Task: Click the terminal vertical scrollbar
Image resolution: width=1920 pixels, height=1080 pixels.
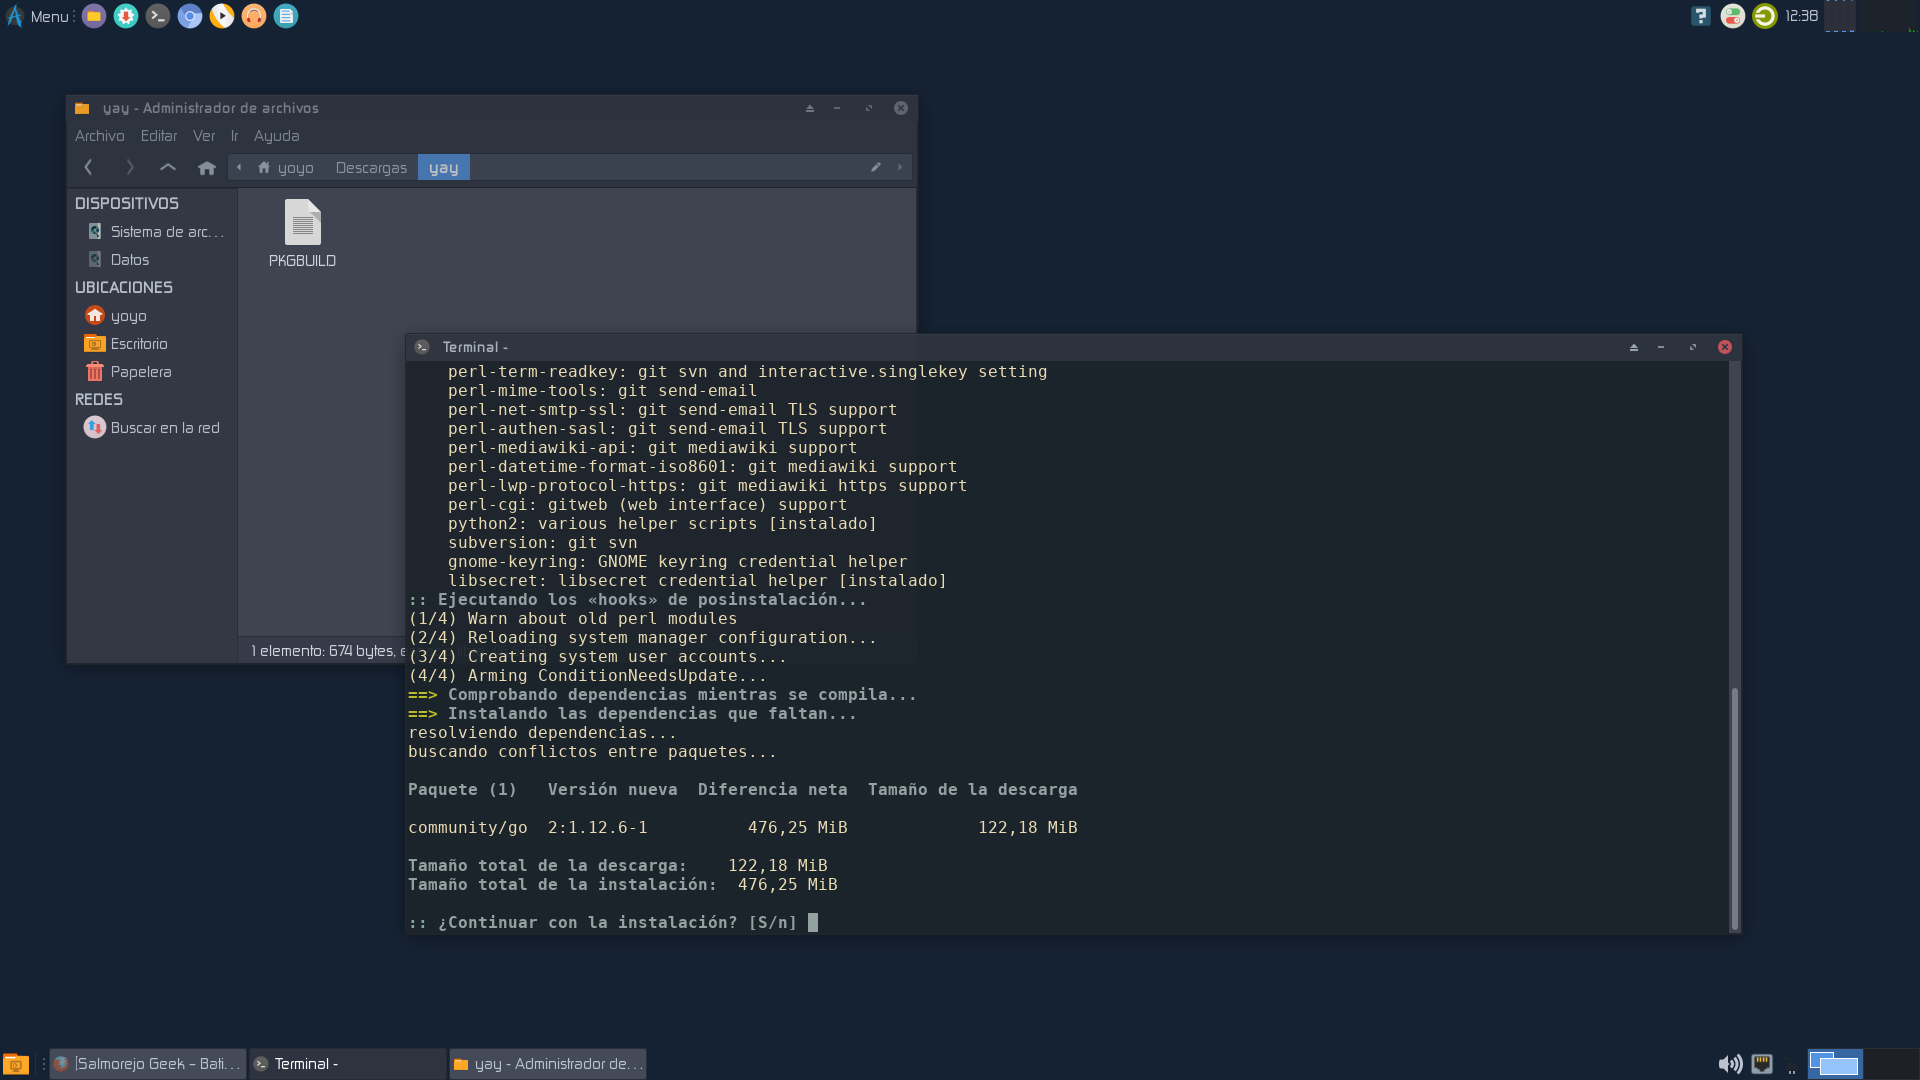Action: click(1734, 808)
